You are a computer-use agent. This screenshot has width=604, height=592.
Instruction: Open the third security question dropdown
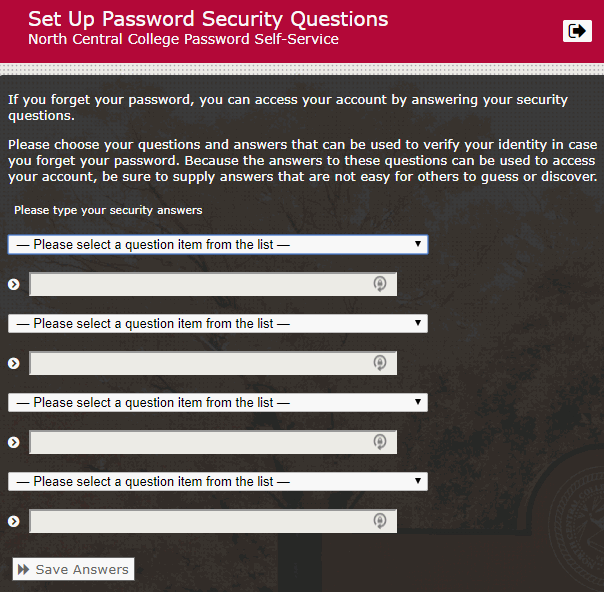217,402
